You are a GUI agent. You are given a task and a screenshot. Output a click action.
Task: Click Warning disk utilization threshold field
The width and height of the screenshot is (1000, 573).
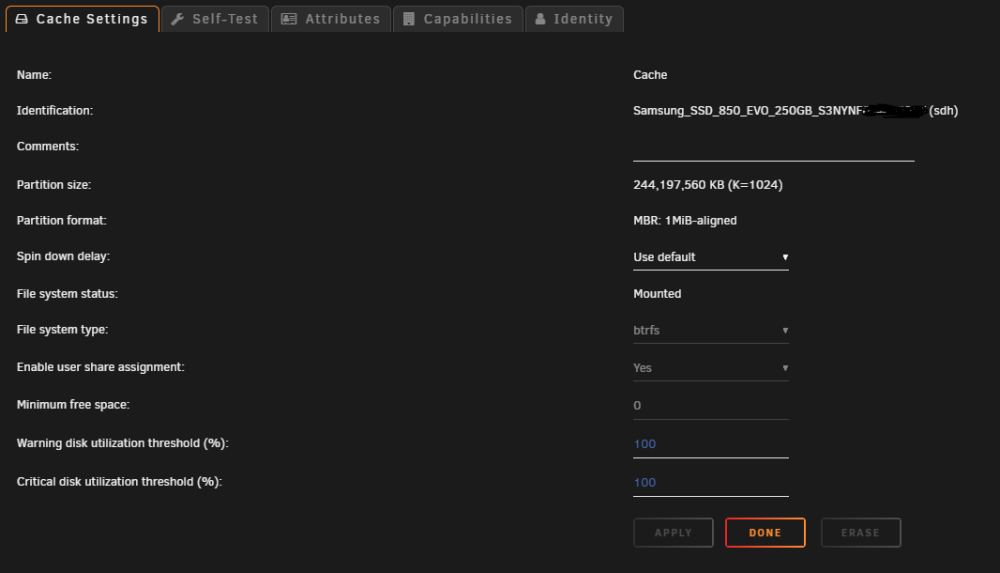tap(710, 444)
